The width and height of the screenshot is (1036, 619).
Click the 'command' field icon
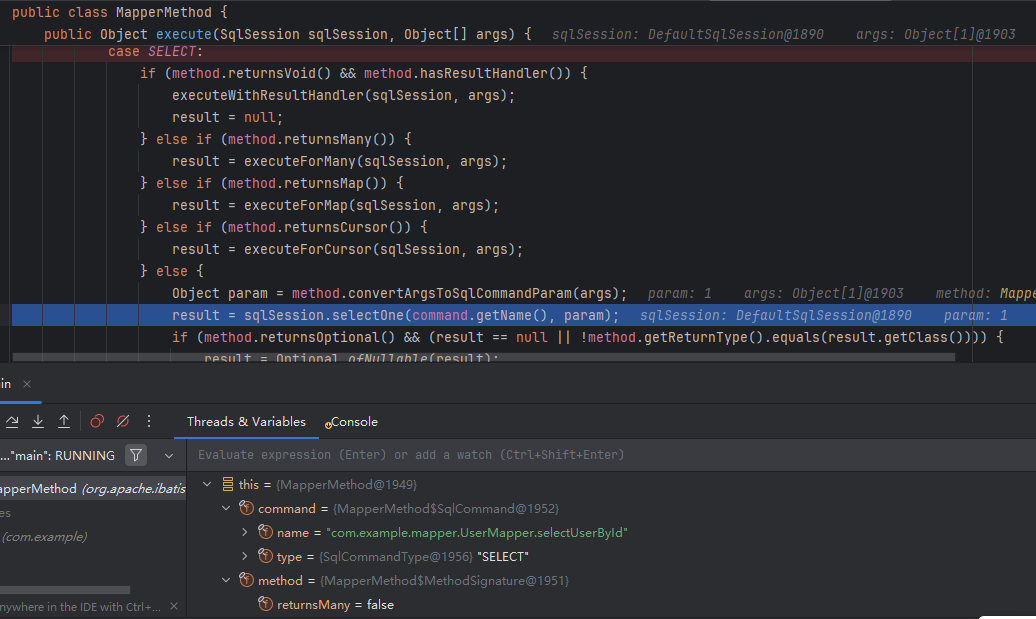tap(246, 508)
